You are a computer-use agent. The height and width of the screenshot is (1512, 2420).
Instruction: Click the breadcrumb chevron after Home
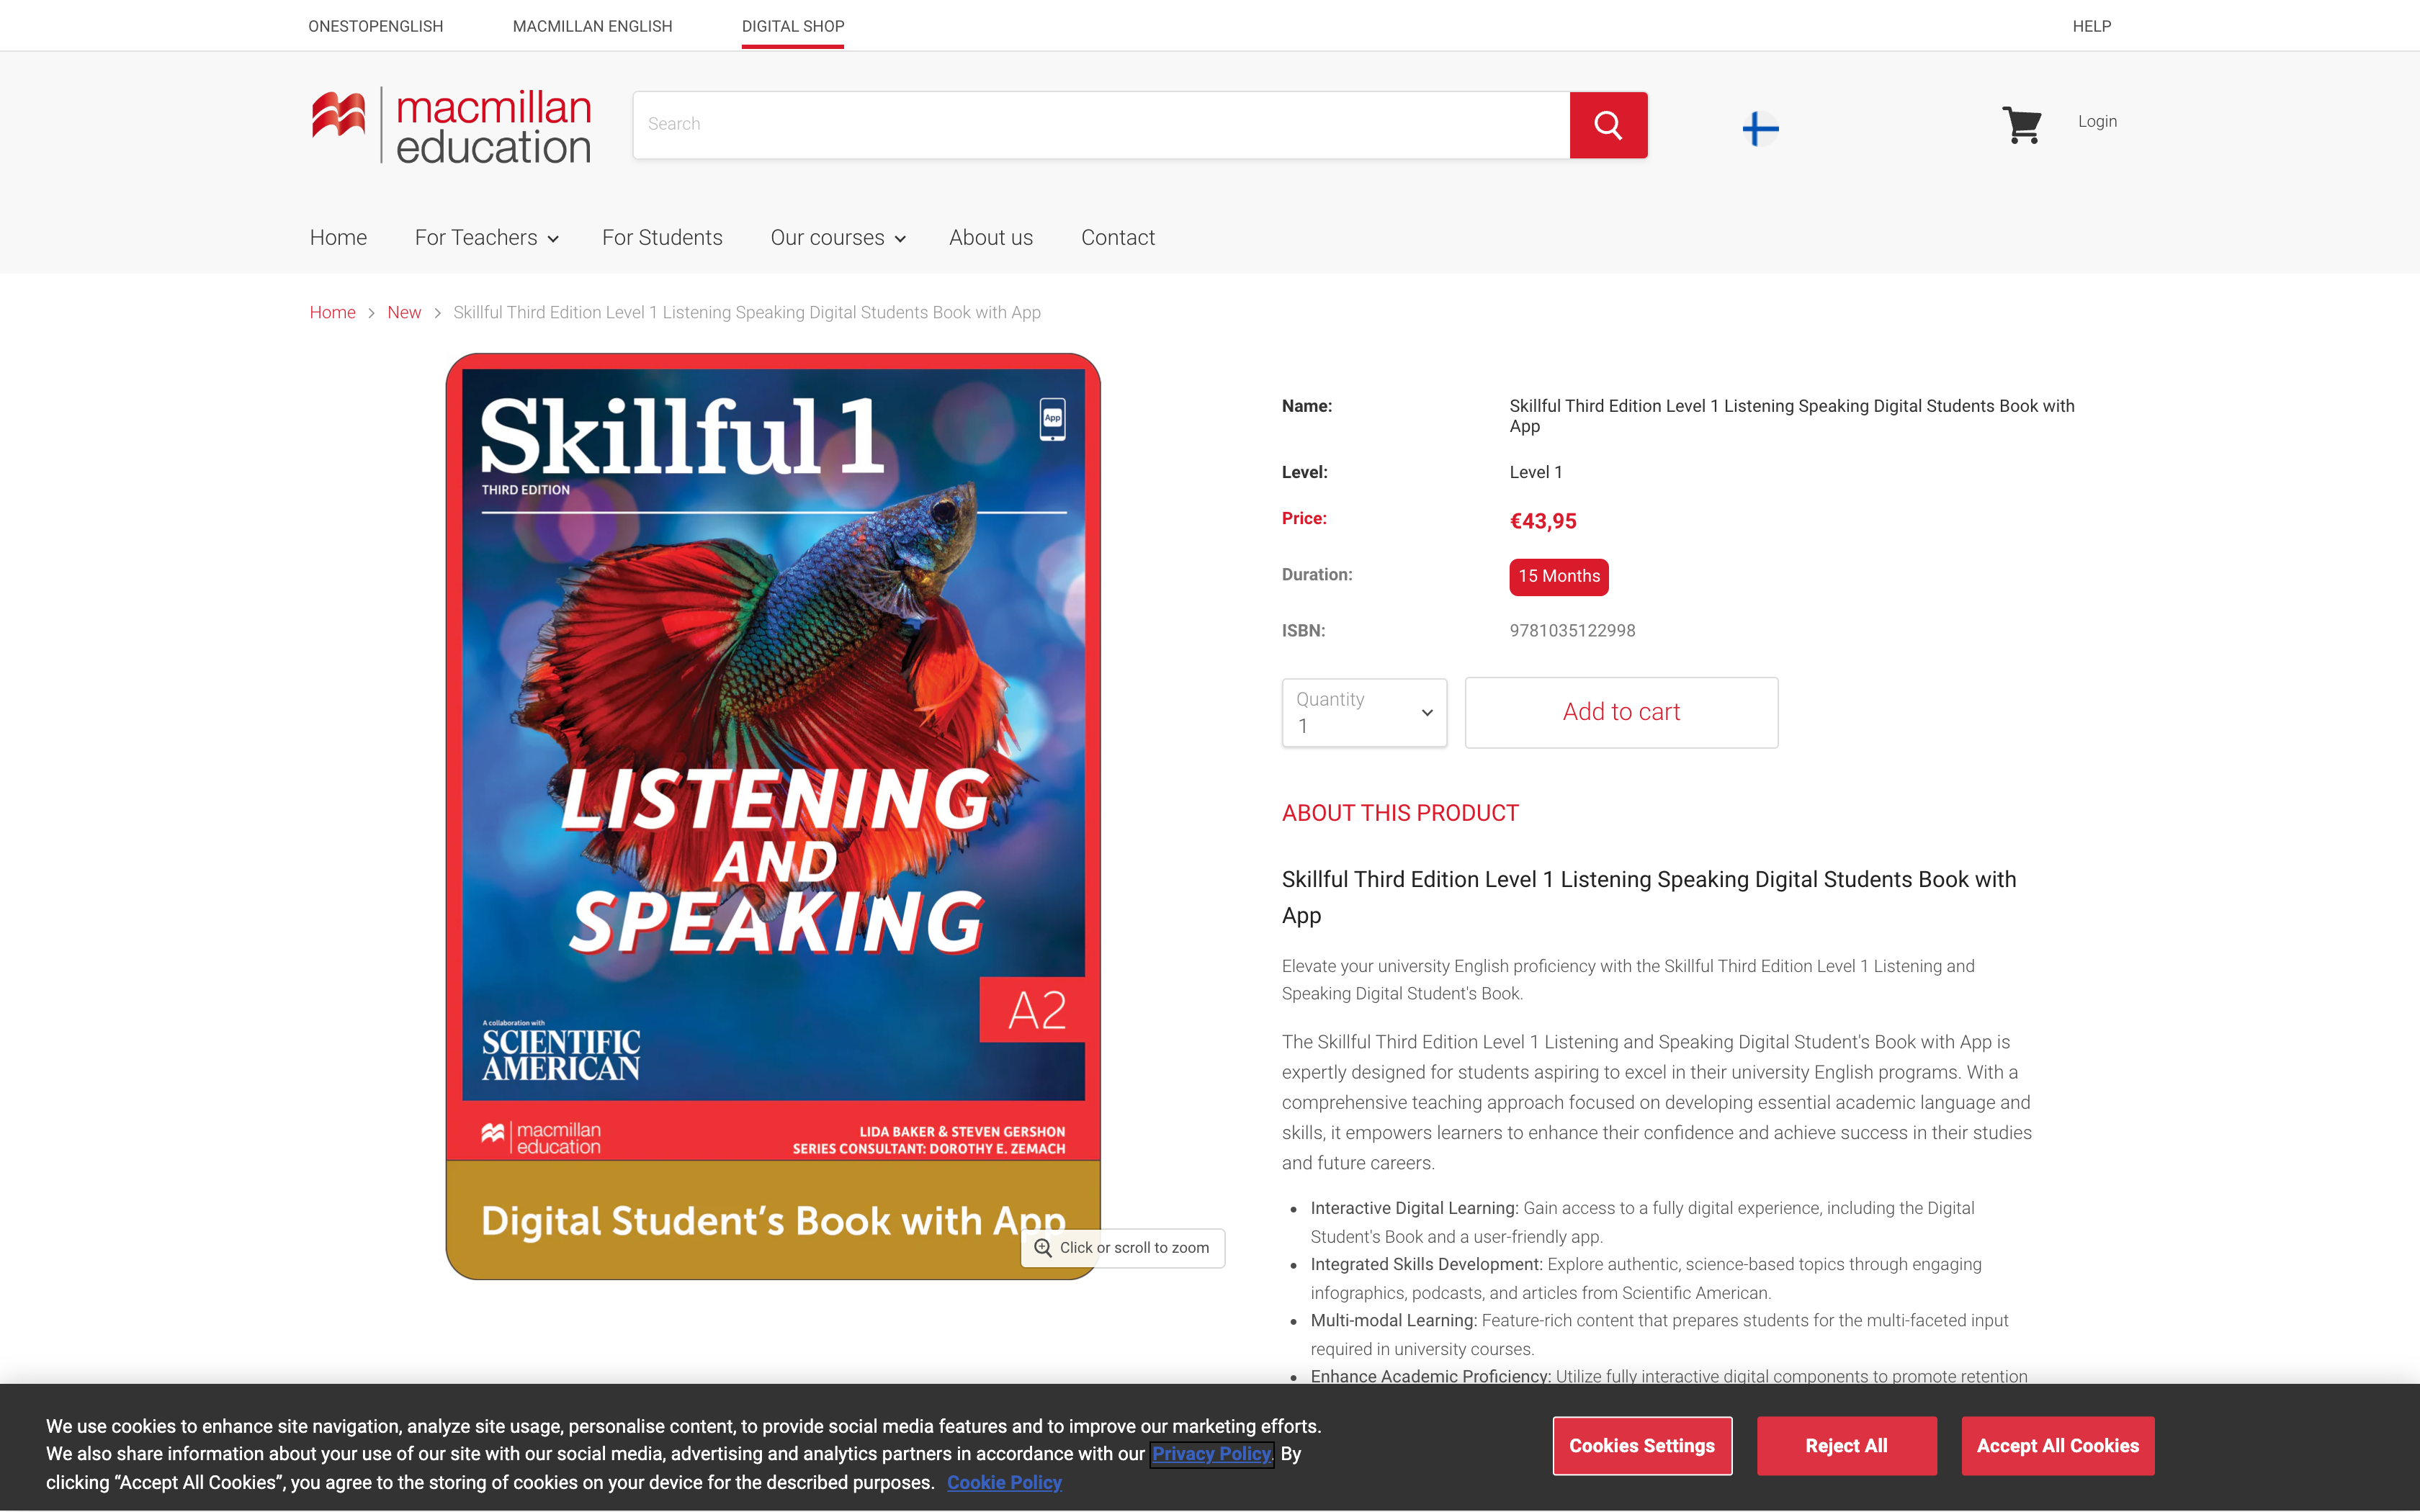click(x=371, y=313)
